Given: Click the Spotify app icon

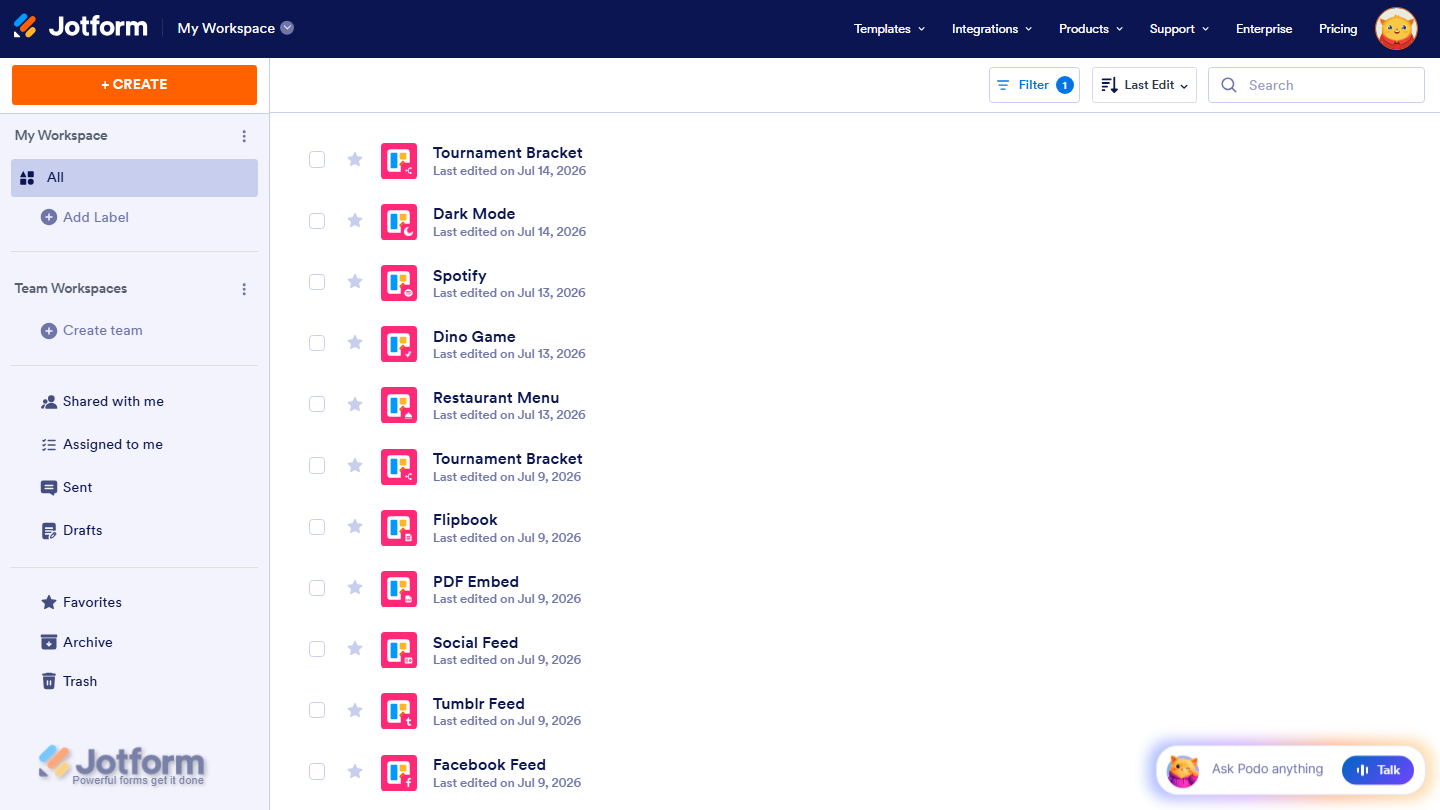Looking at the screenshot, I should 399,283.
